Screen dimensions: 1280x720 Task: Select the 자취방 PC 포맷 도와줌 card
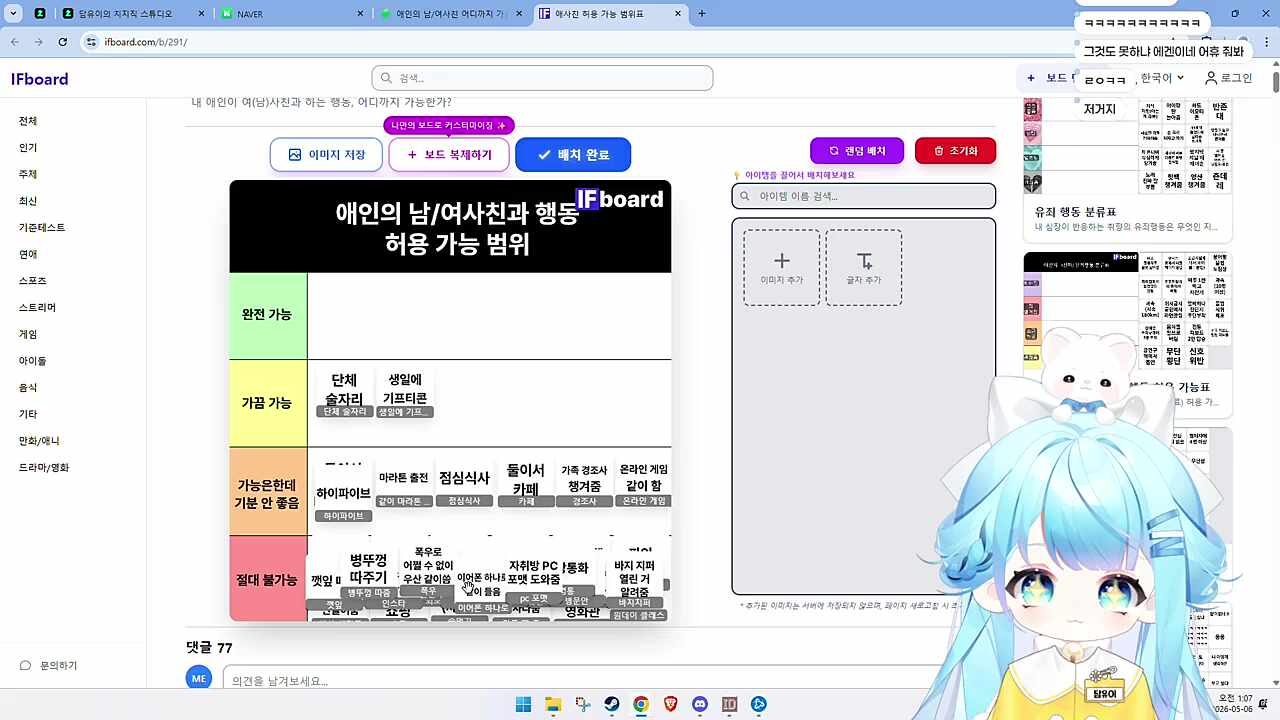[x=533, y=580]
